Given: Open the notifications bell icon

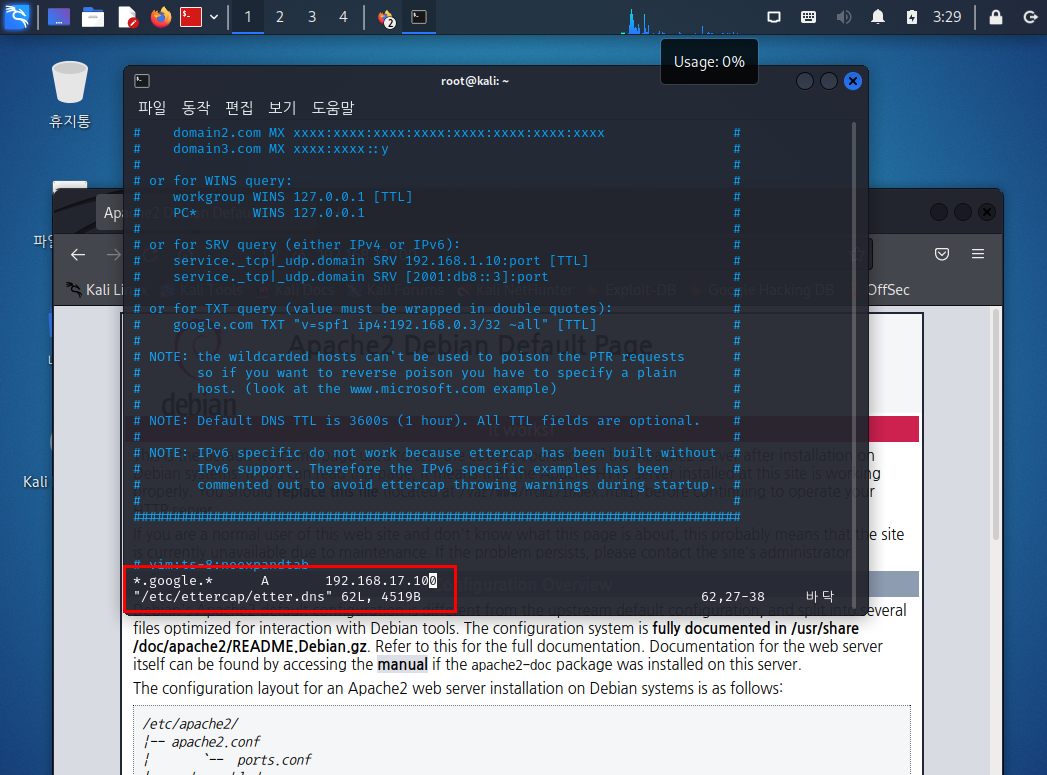Looking at the screenshot, I should pyautogui.click(x=878, y=17).
